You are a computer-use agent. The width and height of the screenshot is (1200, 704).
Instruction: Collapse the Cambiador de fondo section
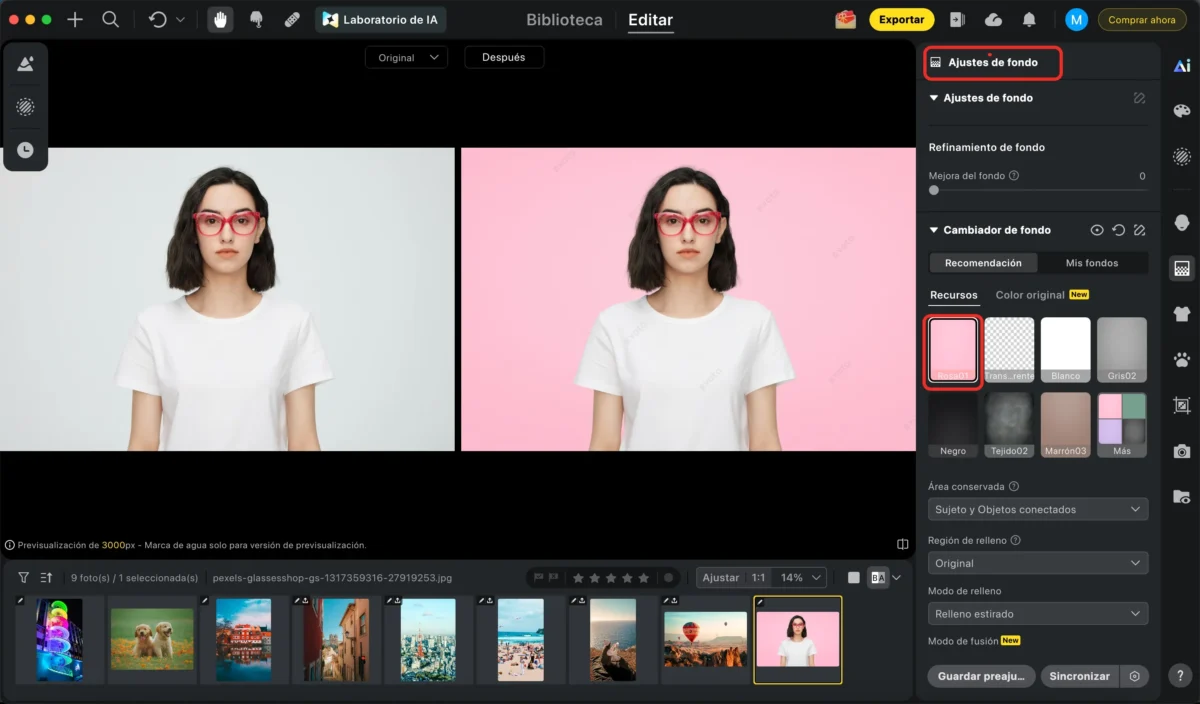tap(934, 230)
